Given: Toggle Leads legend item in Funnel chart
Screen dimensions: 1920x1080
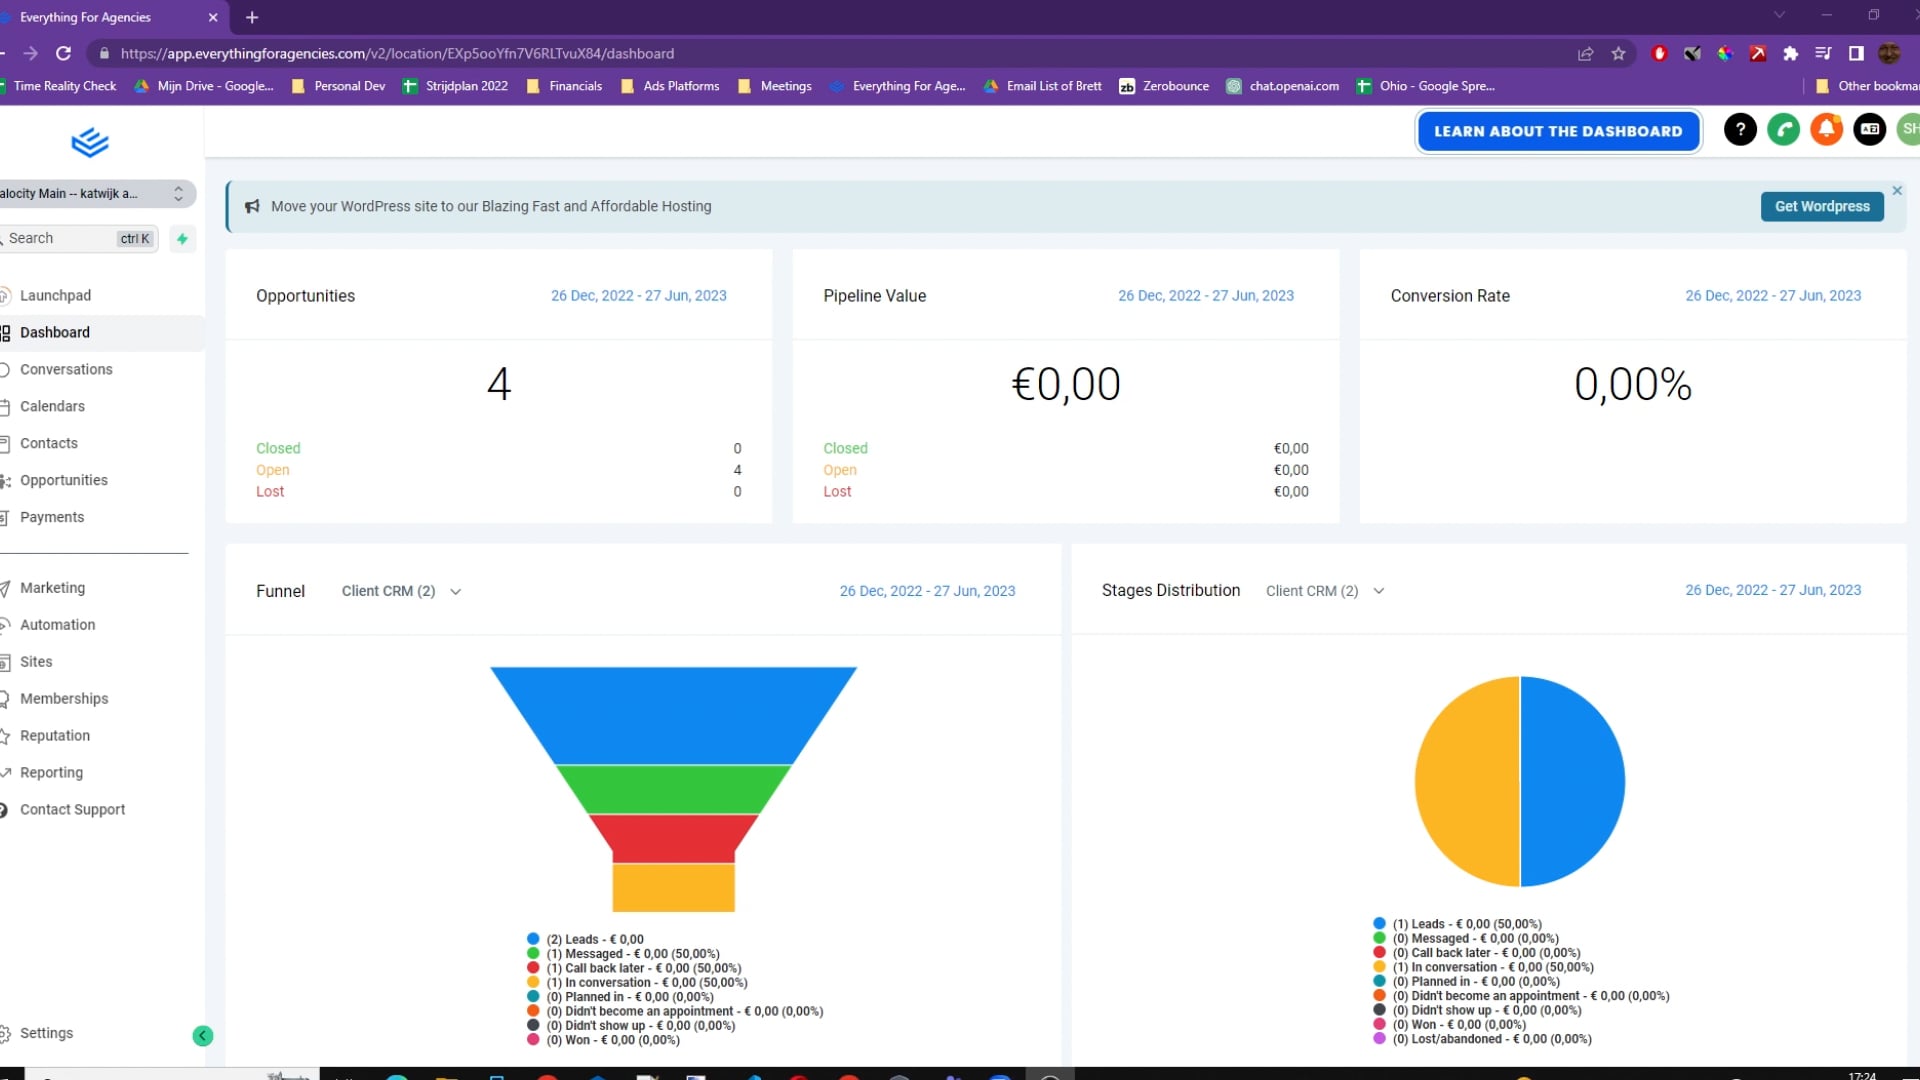Looking at the screenshot, I should [x=585, y=939].
